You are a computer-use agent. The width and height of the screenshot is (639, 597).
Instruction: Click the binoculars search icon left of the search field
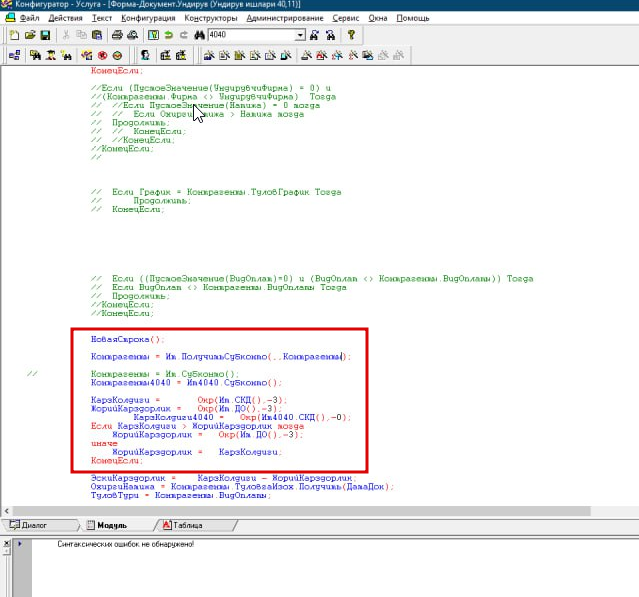pos(199,35)
